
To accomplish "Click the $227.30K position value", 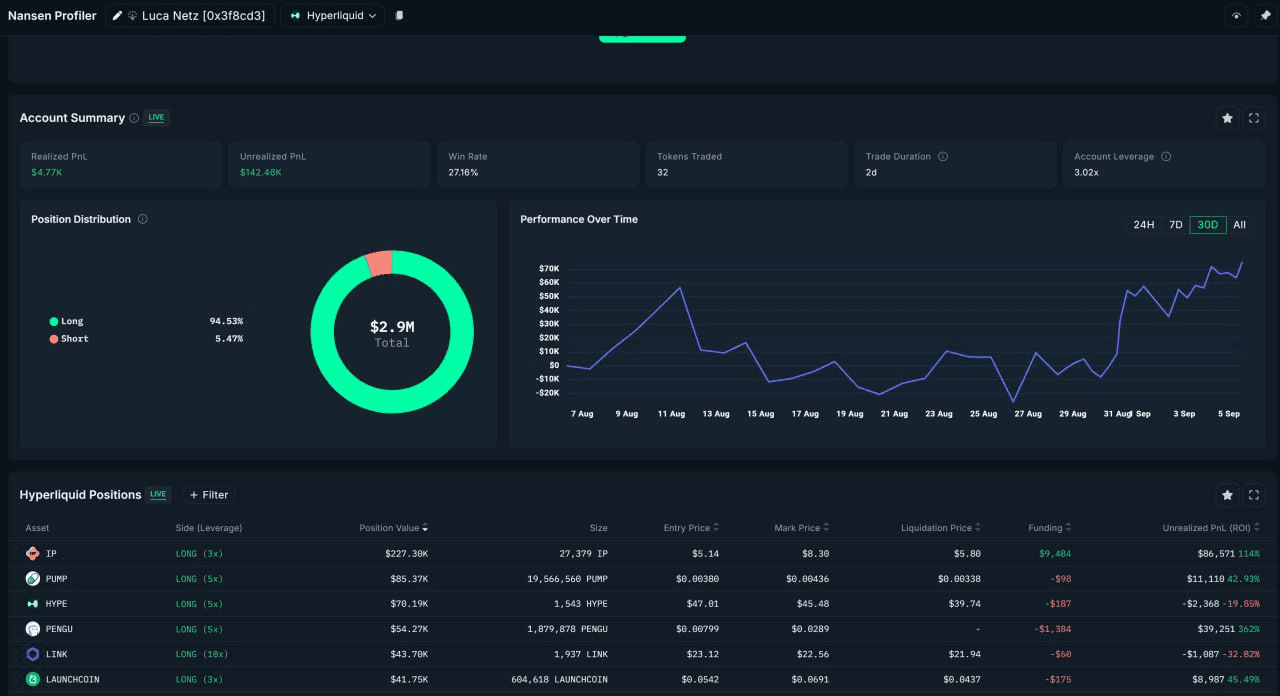I will pos(407,553).
